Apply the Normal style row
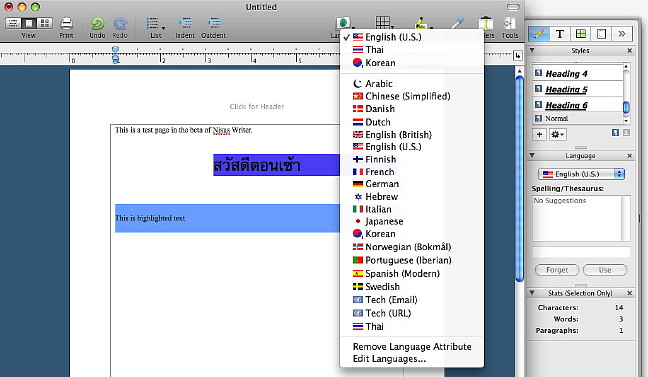Image resolution: width=648 pixels, height=377 pixels. [578, 118]
